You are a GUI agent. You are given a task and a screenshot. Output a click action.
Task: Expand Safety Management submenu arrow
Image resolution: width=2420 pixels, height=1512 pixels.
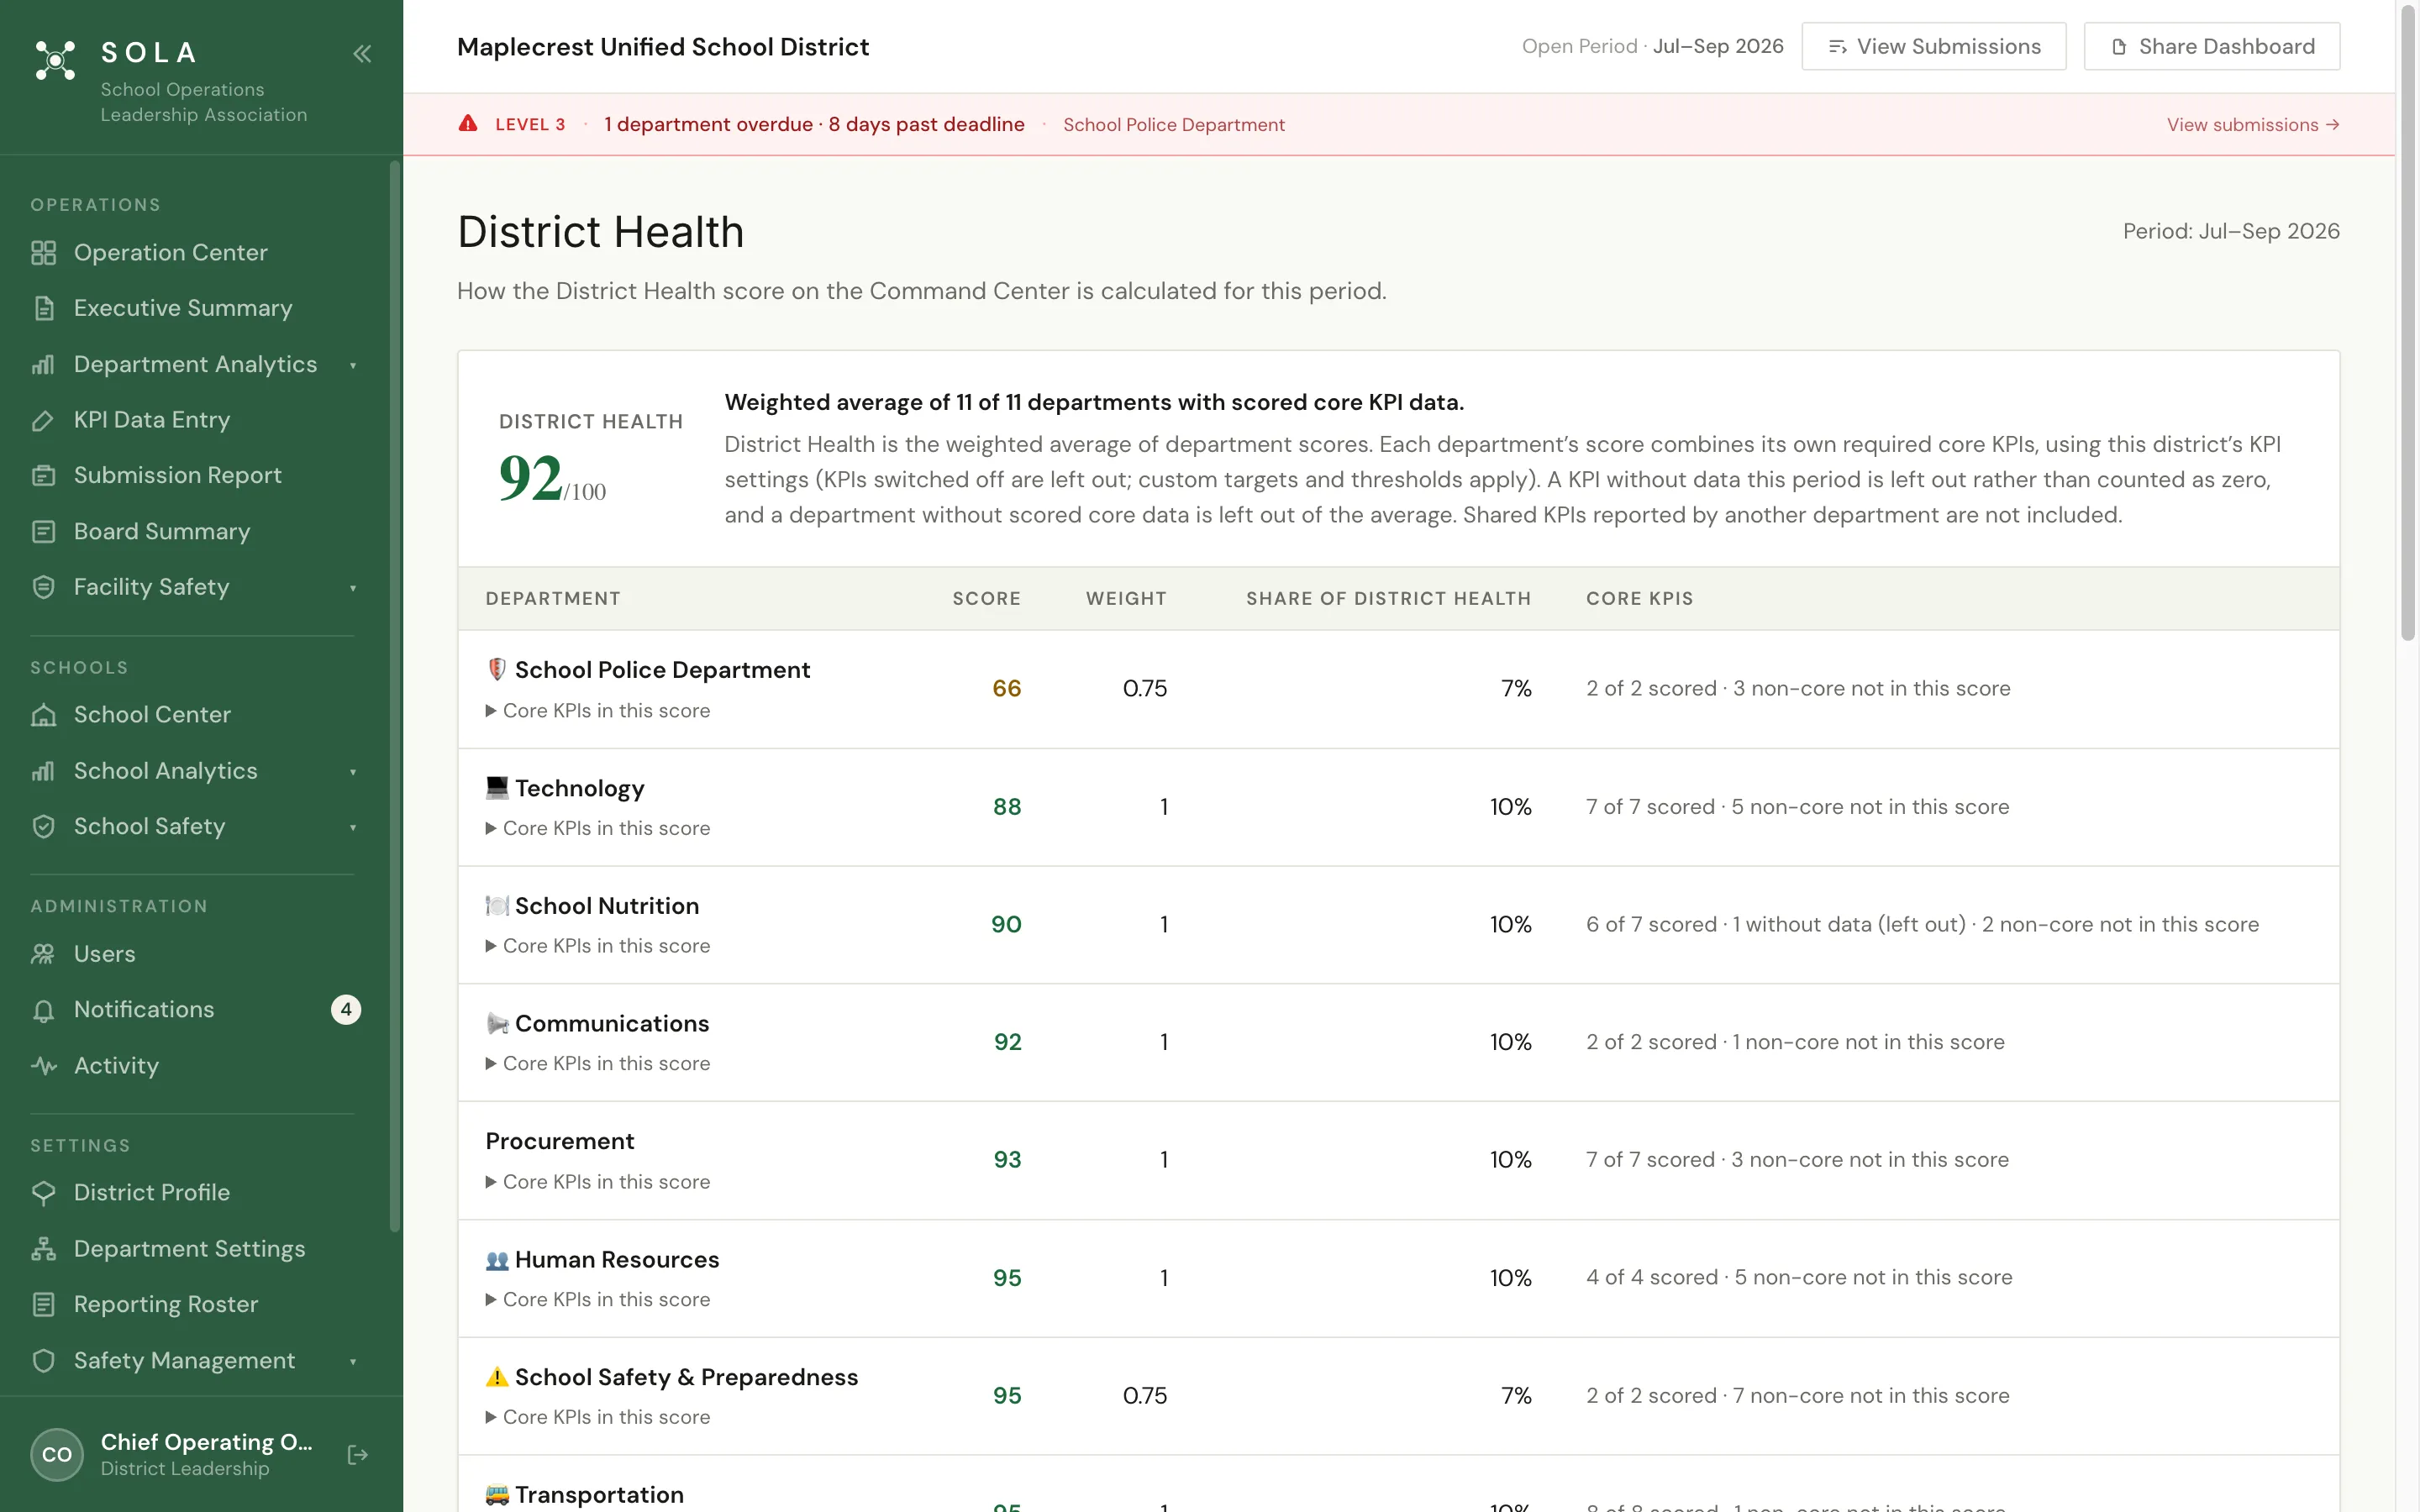tap(353, 1362)
